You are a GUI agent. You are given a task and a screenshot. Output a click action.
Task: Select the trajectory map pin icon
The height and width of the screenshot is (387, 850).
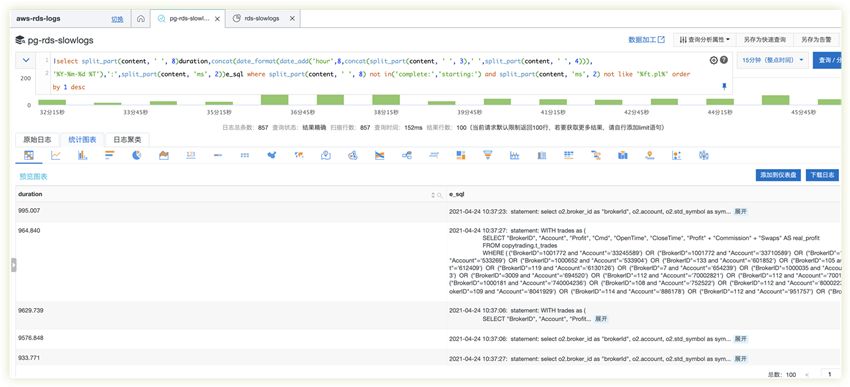[x=649, y=156]
